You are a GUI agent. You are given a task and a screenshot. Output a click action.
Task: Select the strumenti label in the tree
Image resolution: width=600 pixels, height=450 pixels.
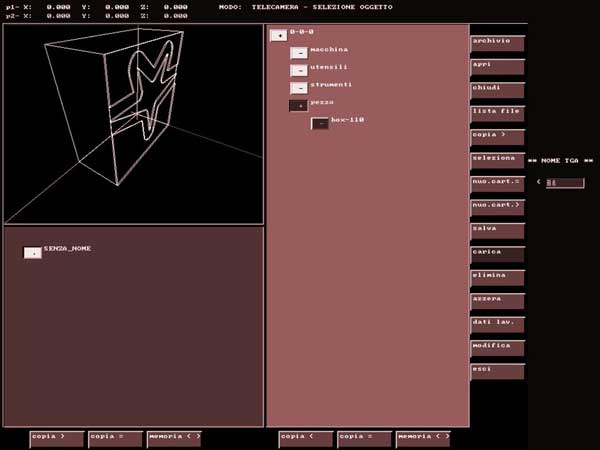pos(331,85)
